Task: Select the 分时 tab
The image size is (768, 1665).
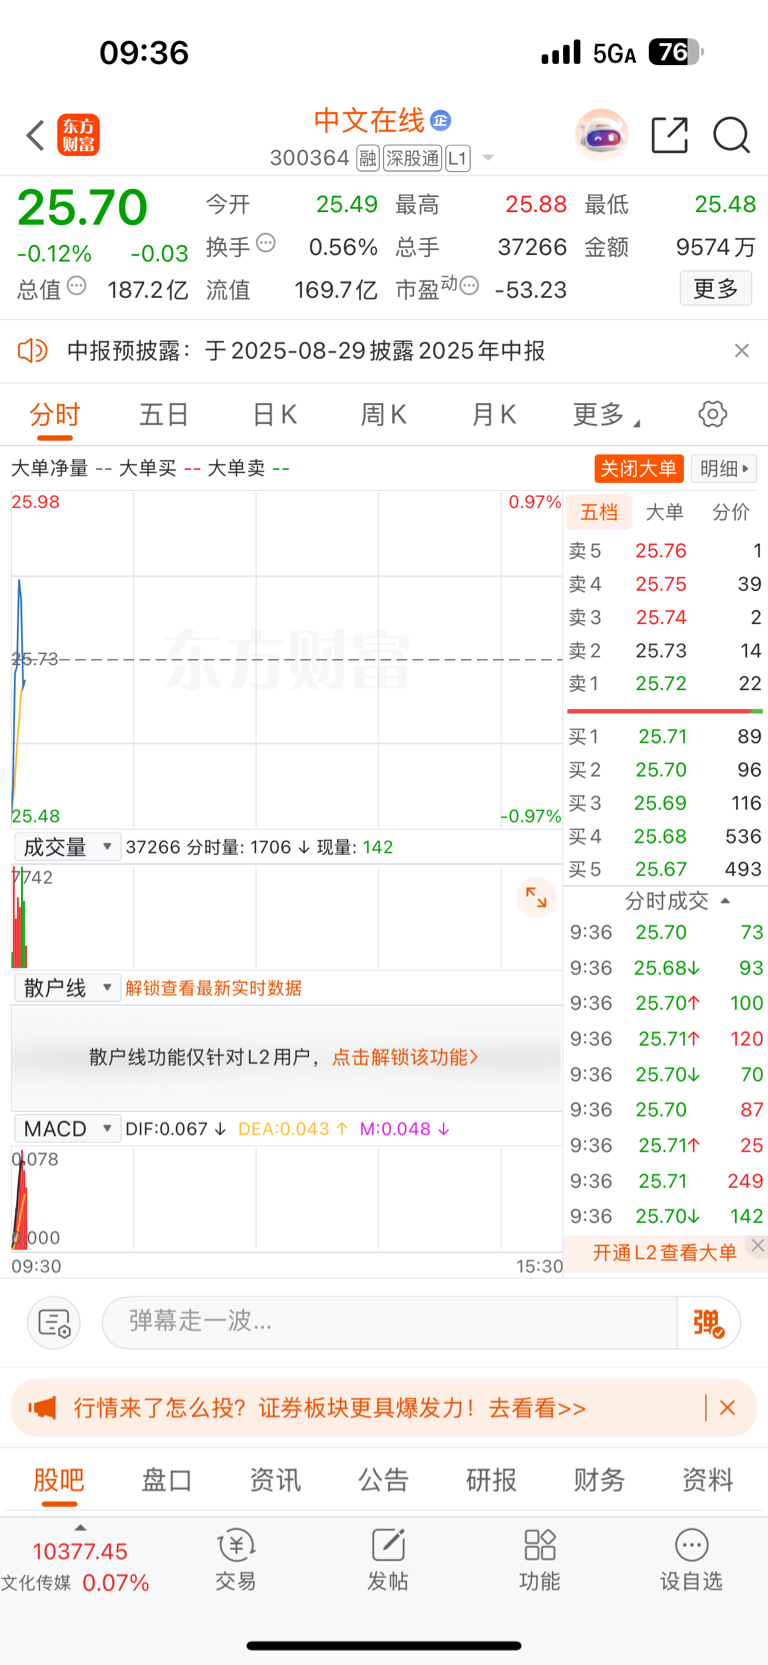Action: pos(55,414)
